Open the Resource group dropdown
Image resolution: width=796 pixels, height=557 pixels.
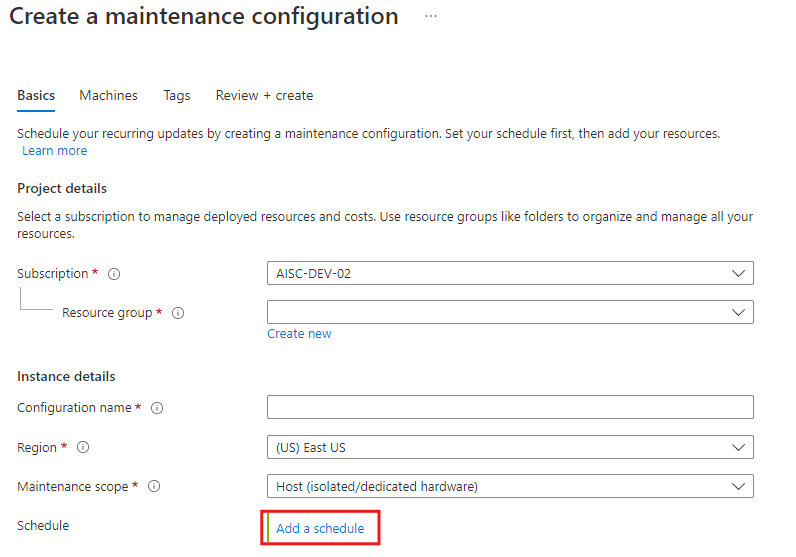tap(509, 312)
